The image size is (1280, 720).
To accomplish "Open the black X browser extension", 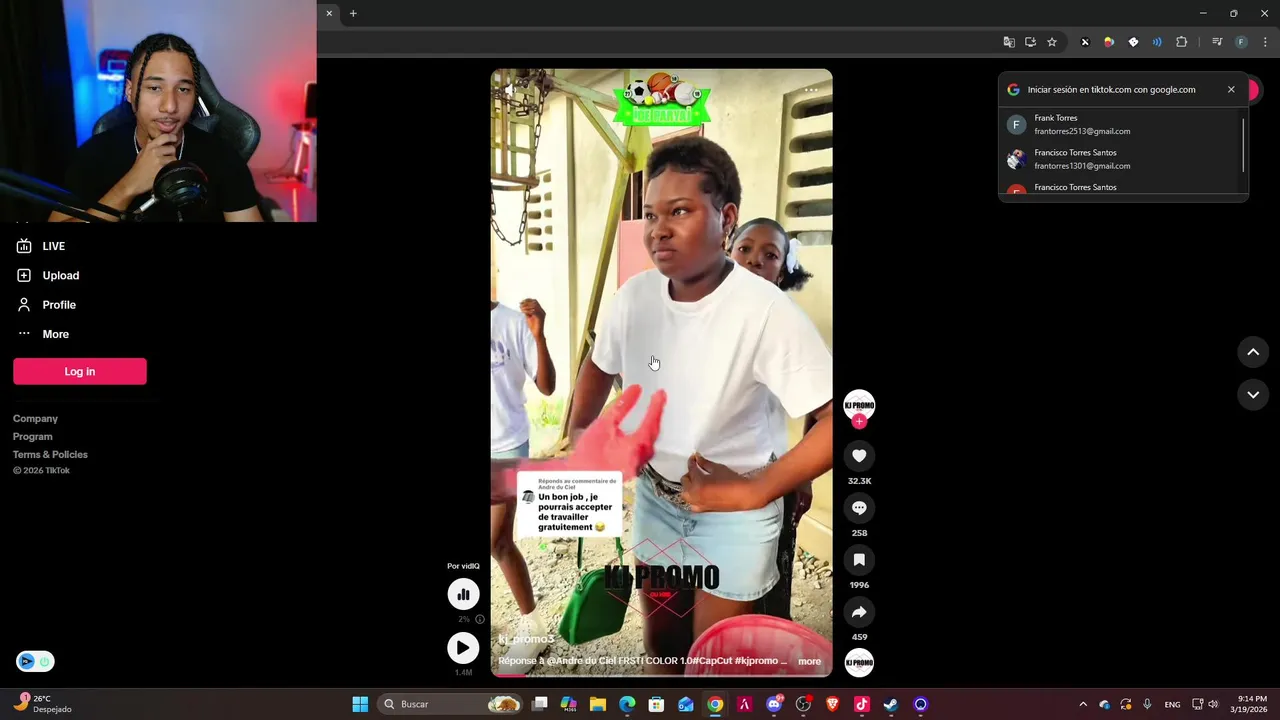I will 1085,42.
